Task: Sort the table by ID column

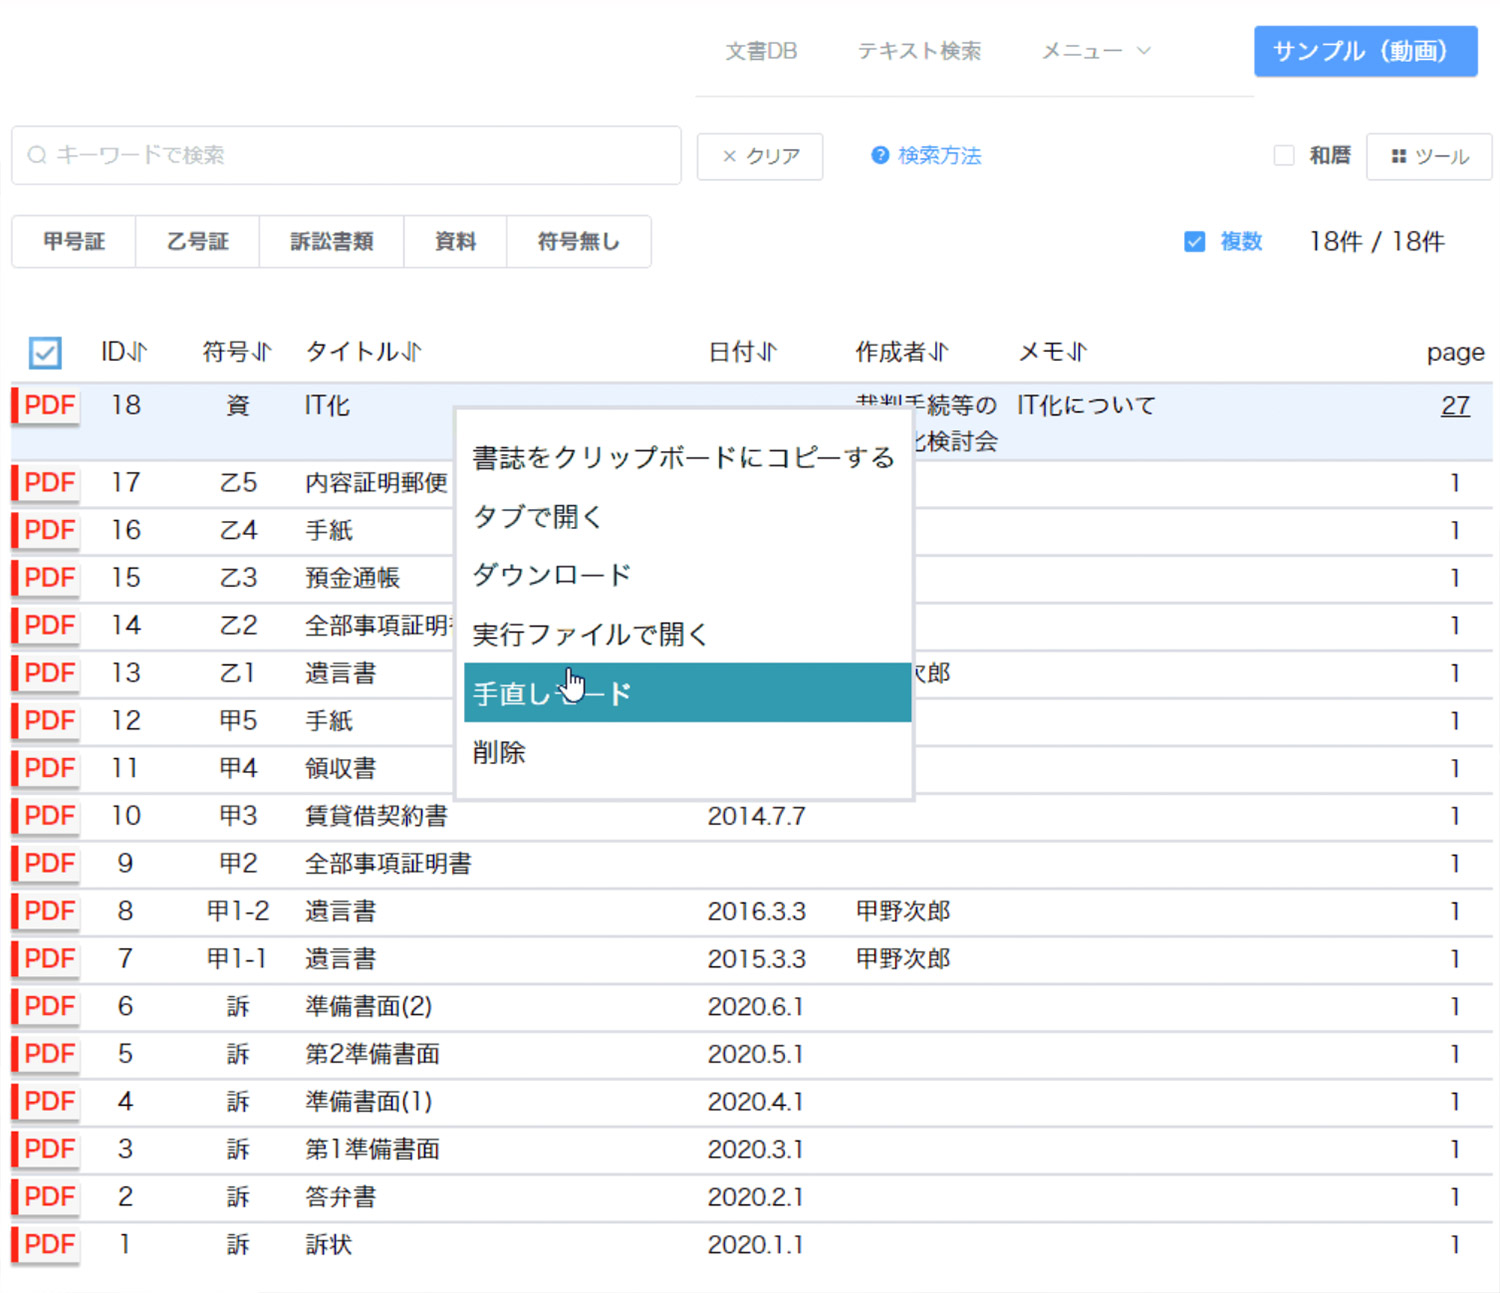Action: pos(124,352)
